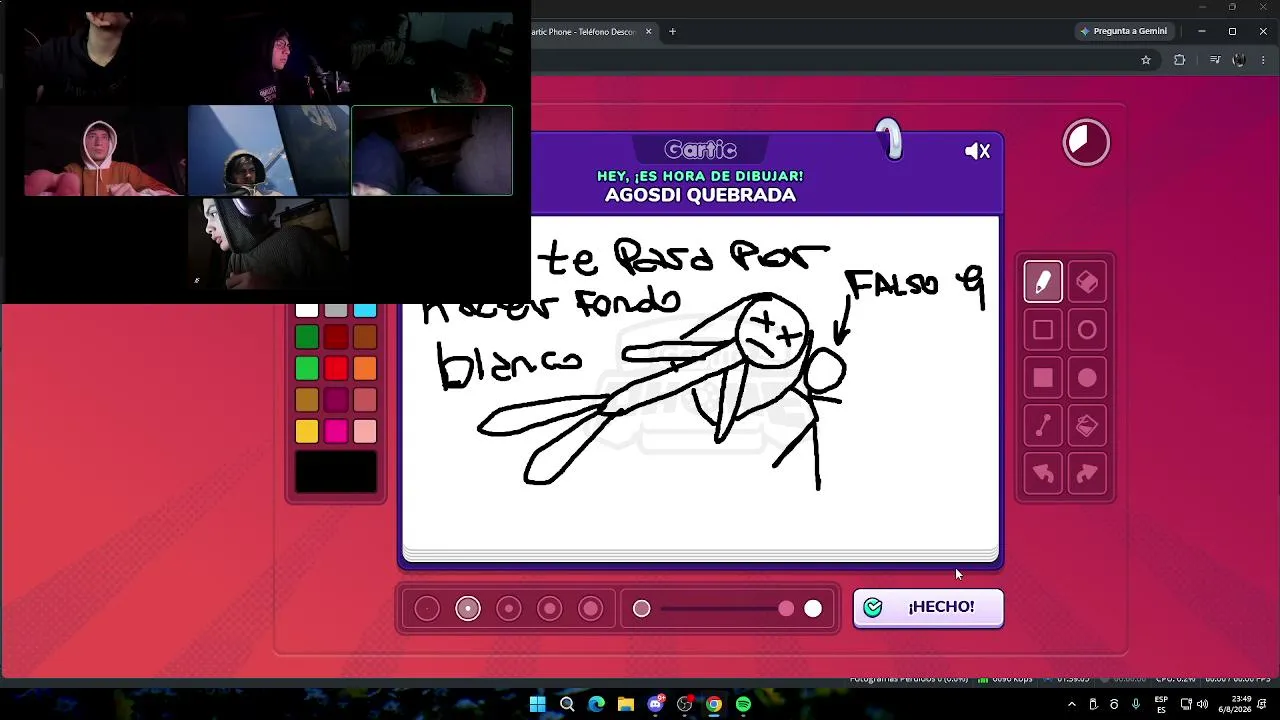Image resolution: width=1280 pixels, height=720 pixels.
Task: Select the webcam tile outlined in green
Action: pos(432,150)
